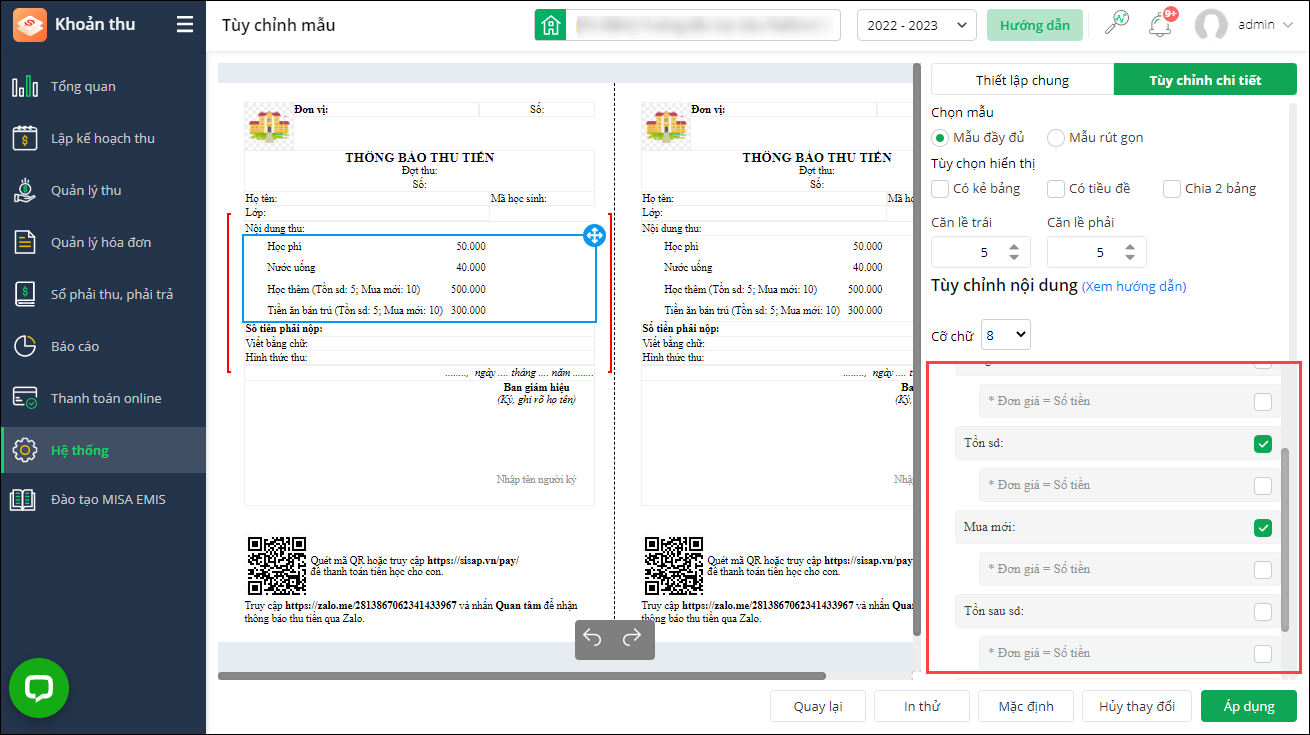Uncheck the Tồn sd: checkbox
The image size is (1310, 735).
point(1263,443)
